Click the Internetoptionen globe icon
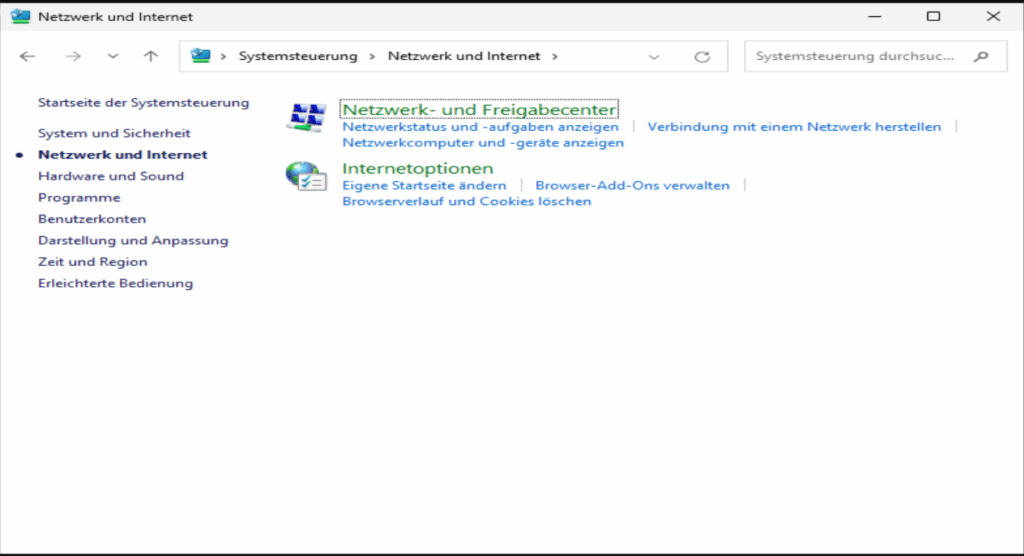 [306, 176]
